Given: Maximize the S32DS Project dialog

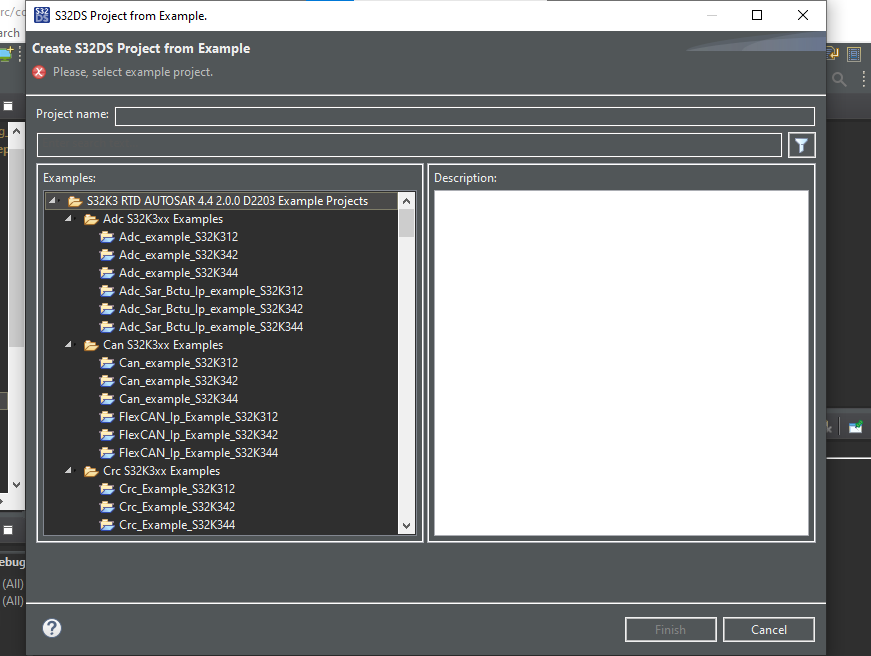Looking at the screenshot, I should pyautogui.click(x=757, y=16).
